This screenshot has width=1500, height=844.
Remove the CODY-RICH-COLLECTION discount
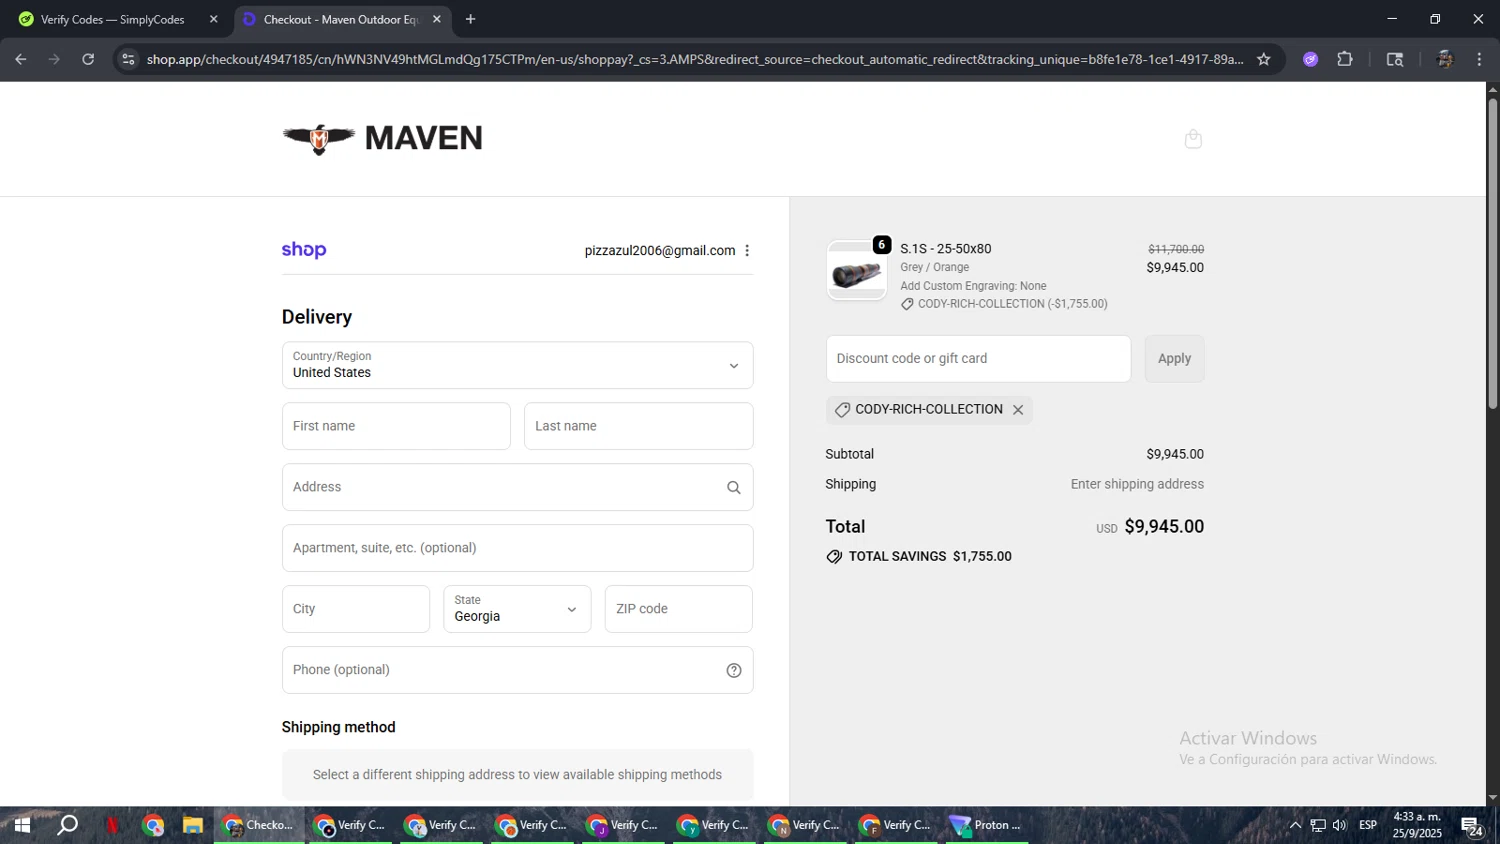[x=1018, y=410]
